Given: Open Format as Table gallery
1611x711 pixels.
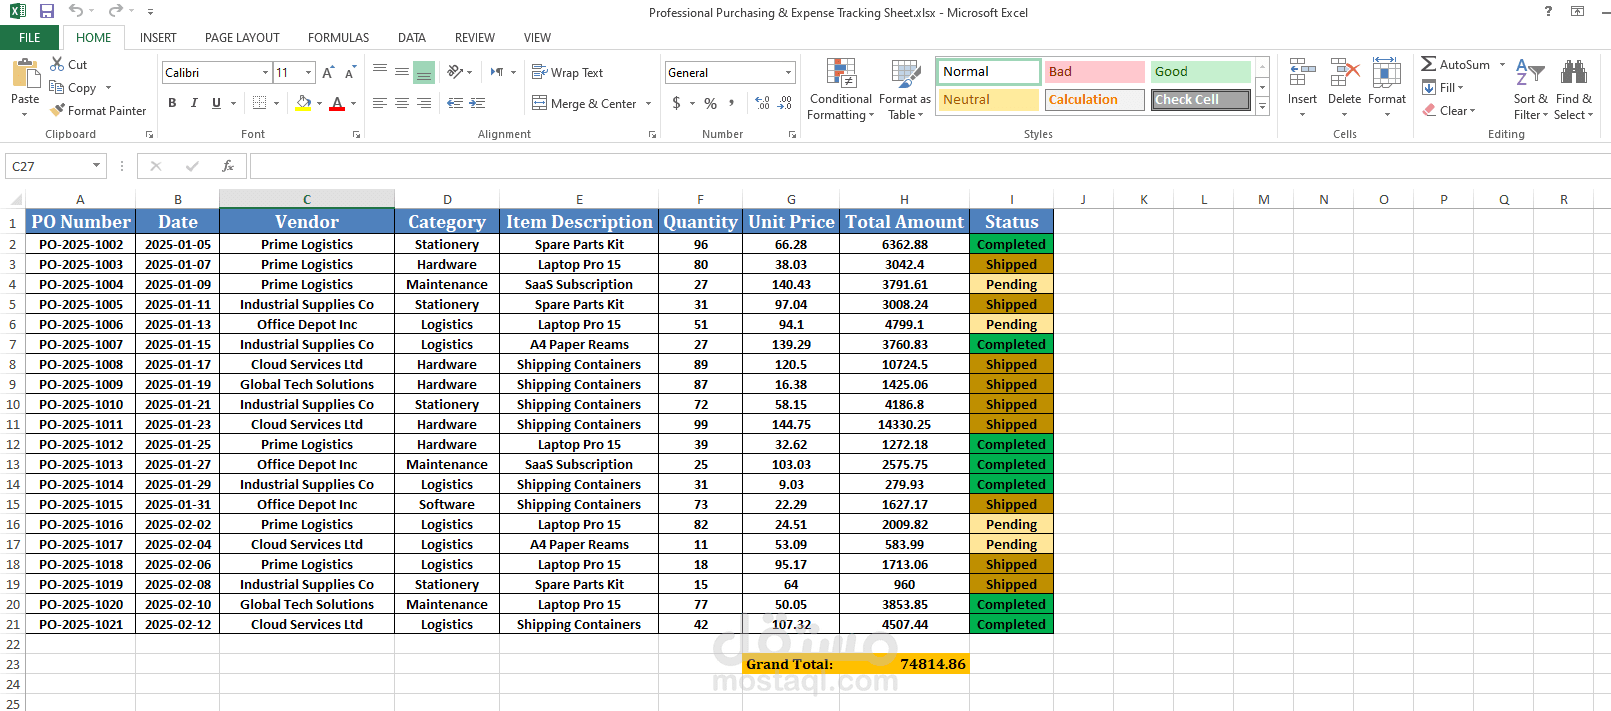Looking at the screenshot, I should click(x=905, y=89).
